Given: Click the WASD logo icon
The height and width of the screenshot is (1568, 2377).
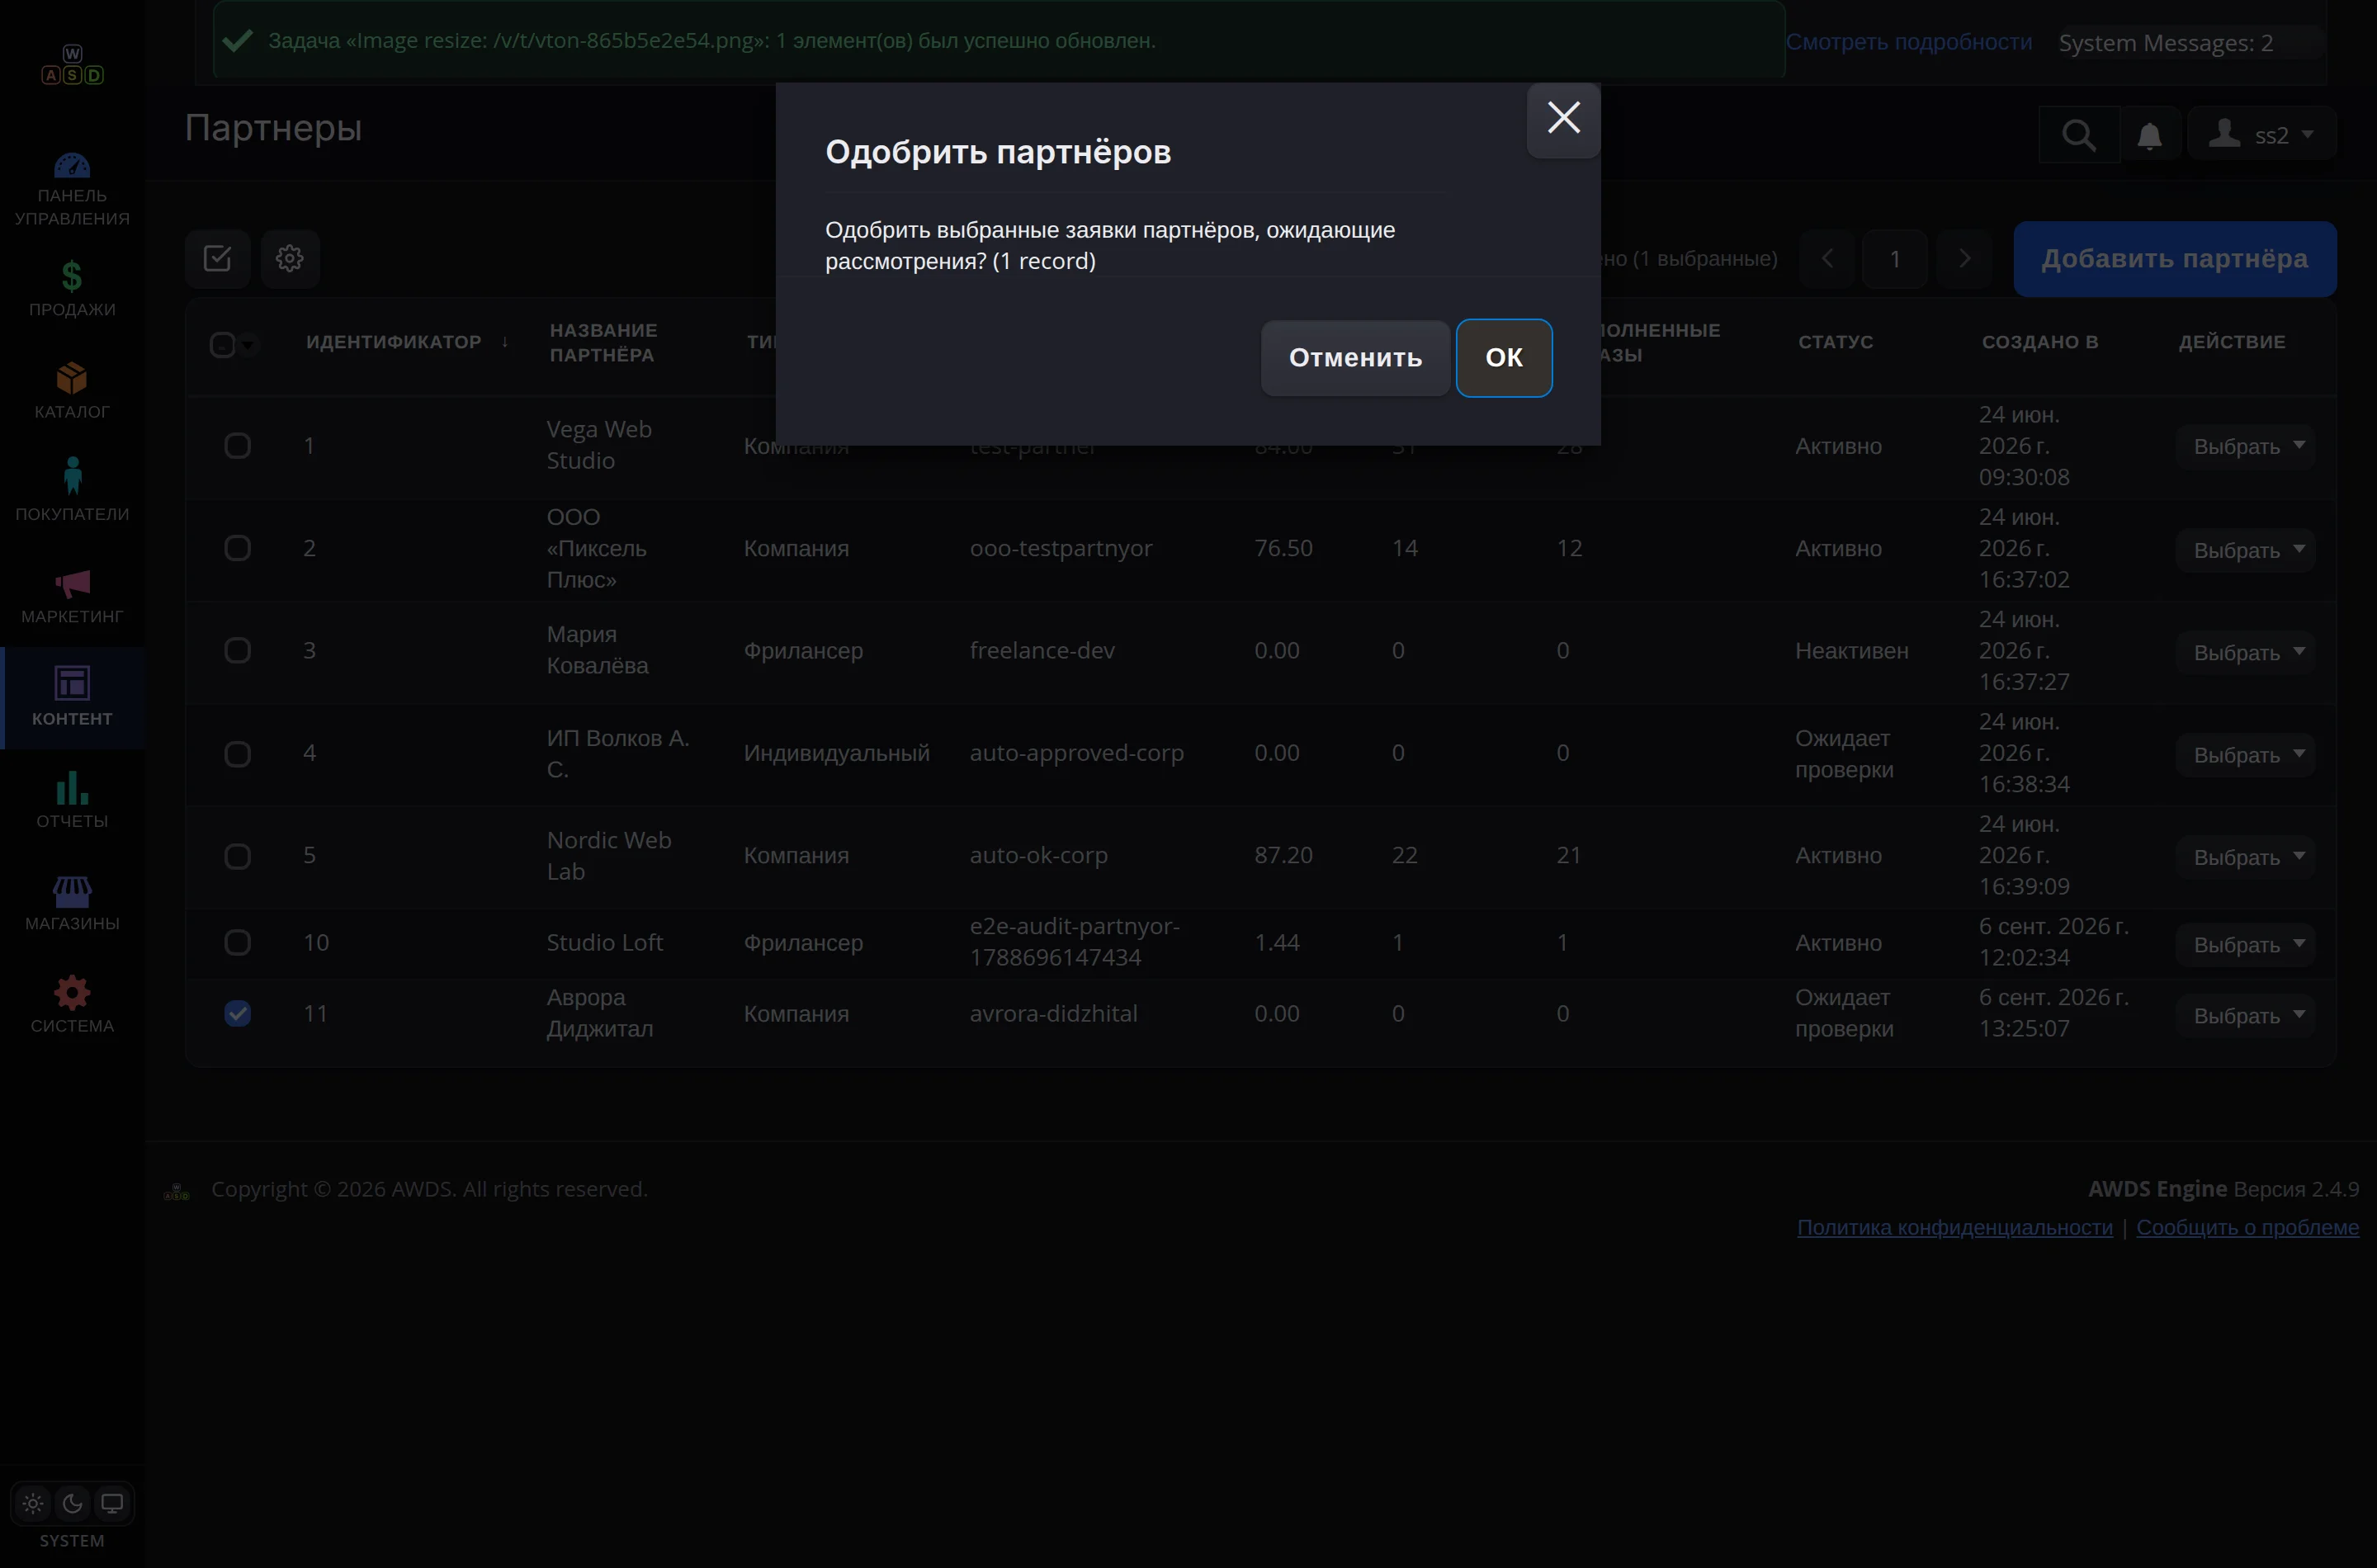Looking at the screenshot, I should (x=72, y=65).
